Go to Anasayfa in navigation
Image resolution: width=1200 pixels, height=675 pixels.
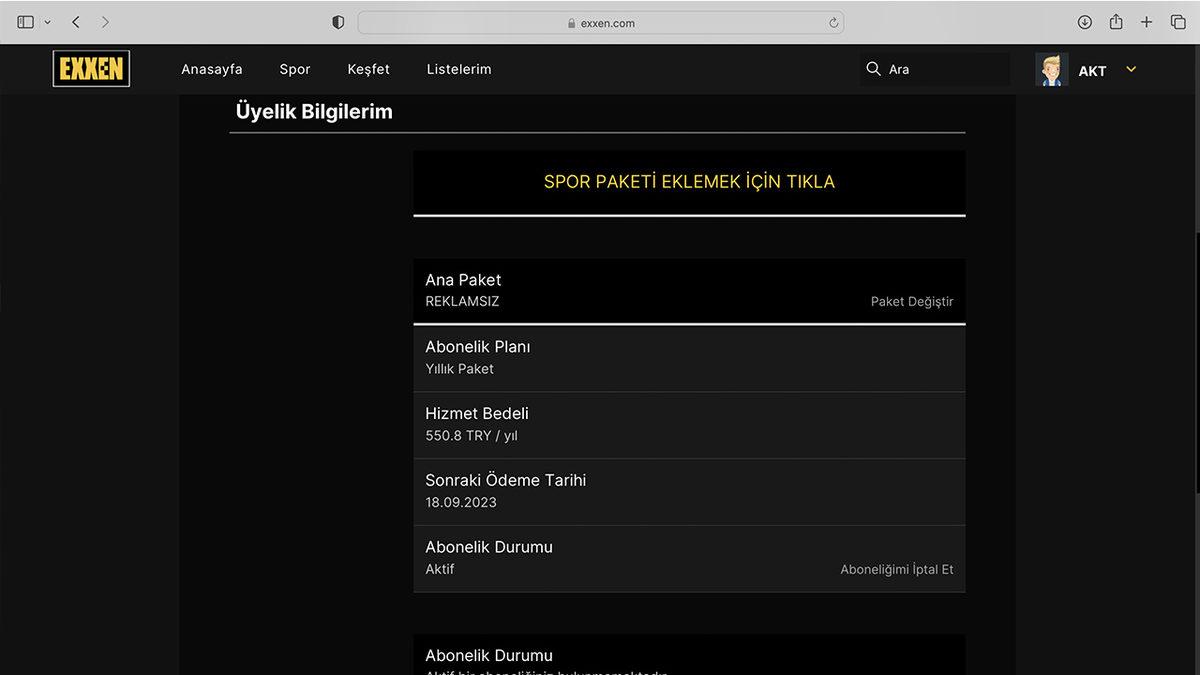(212, 69)
